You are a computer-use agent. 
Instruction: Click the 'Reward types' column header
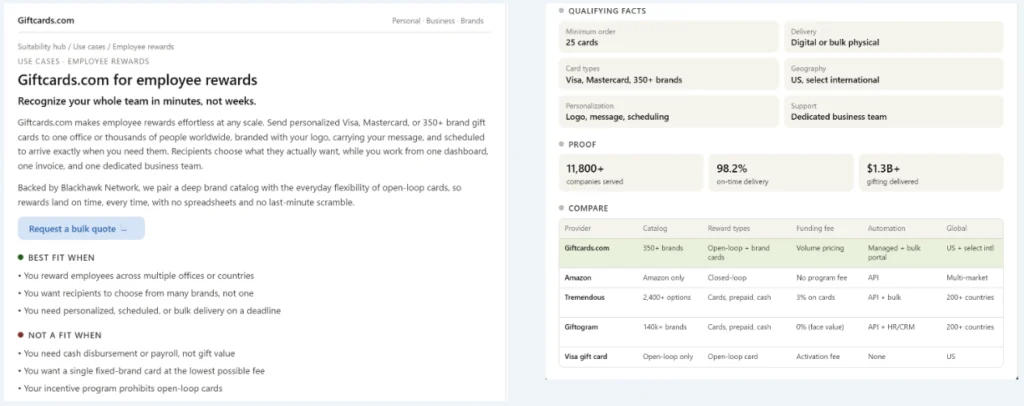tap(729, 228)
